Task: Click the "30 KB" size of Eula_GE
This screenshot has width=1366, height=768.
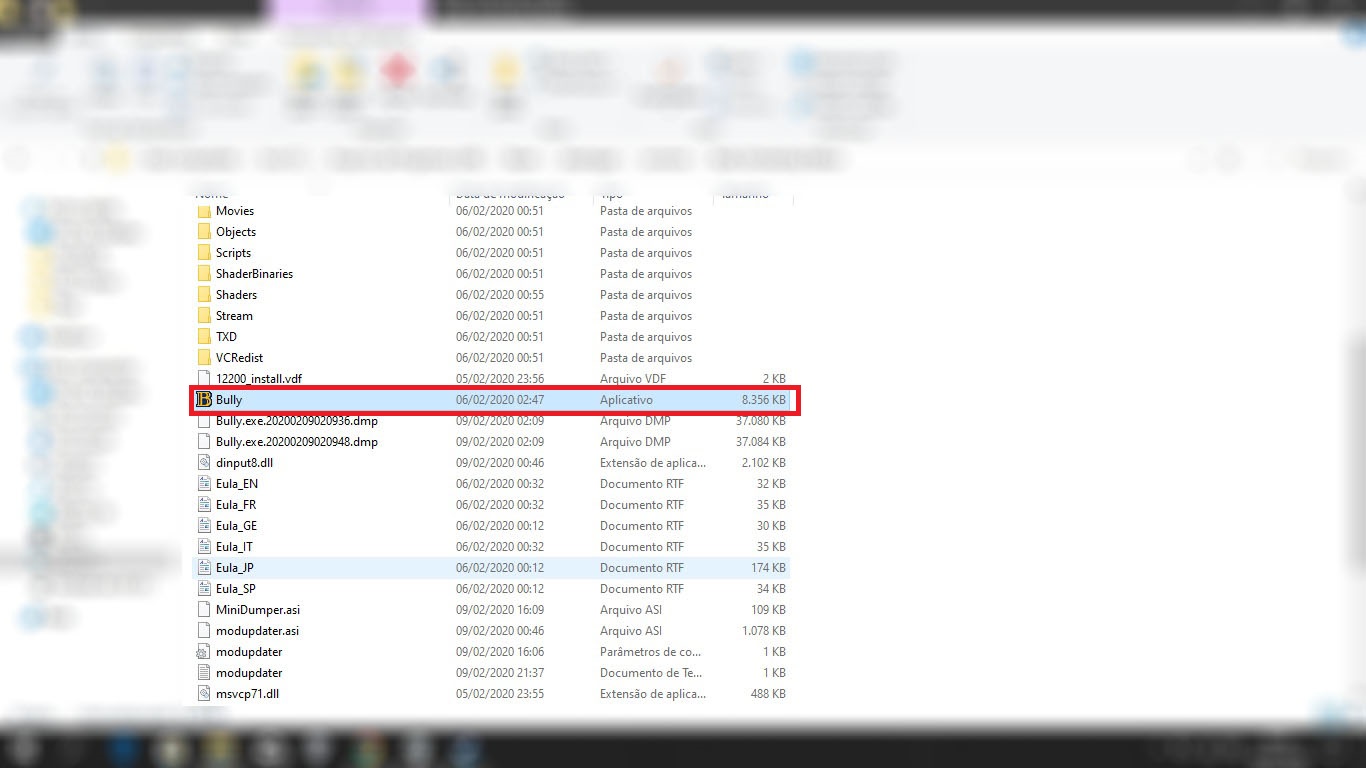Action: point(771,526)
